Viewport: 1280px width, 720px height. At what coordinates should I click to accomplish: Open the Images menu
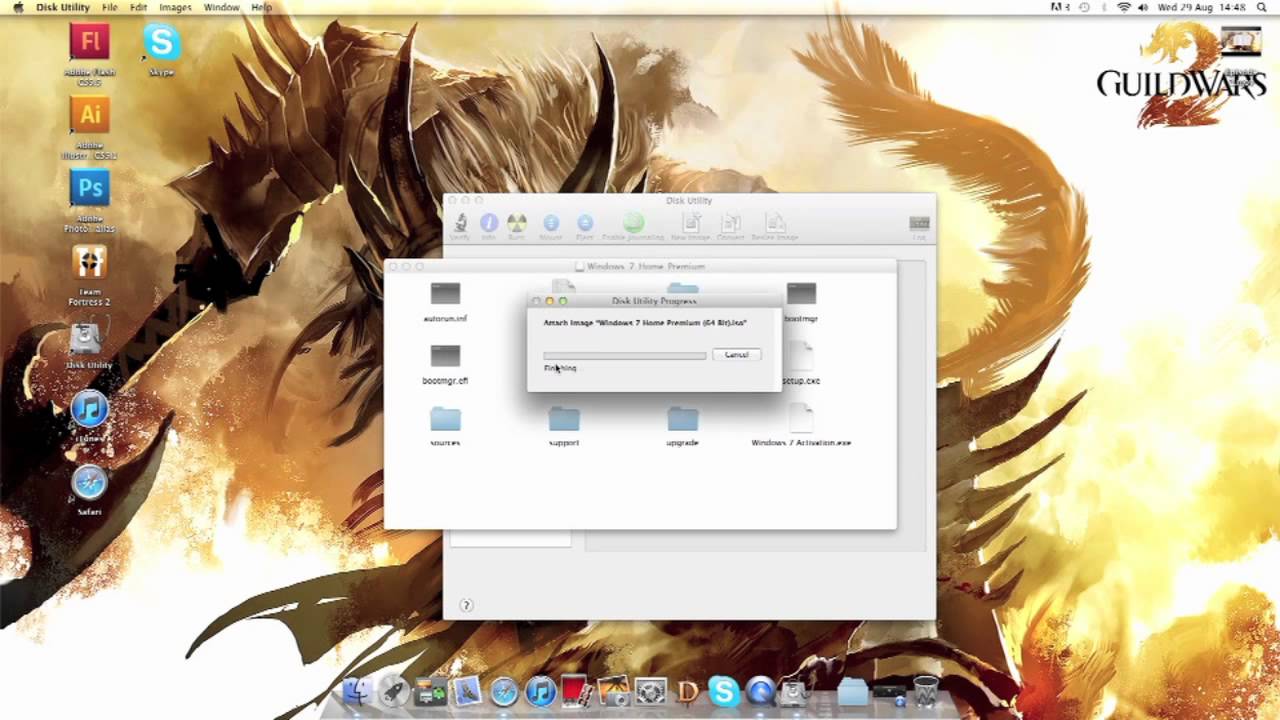click(x=175, y=7)
